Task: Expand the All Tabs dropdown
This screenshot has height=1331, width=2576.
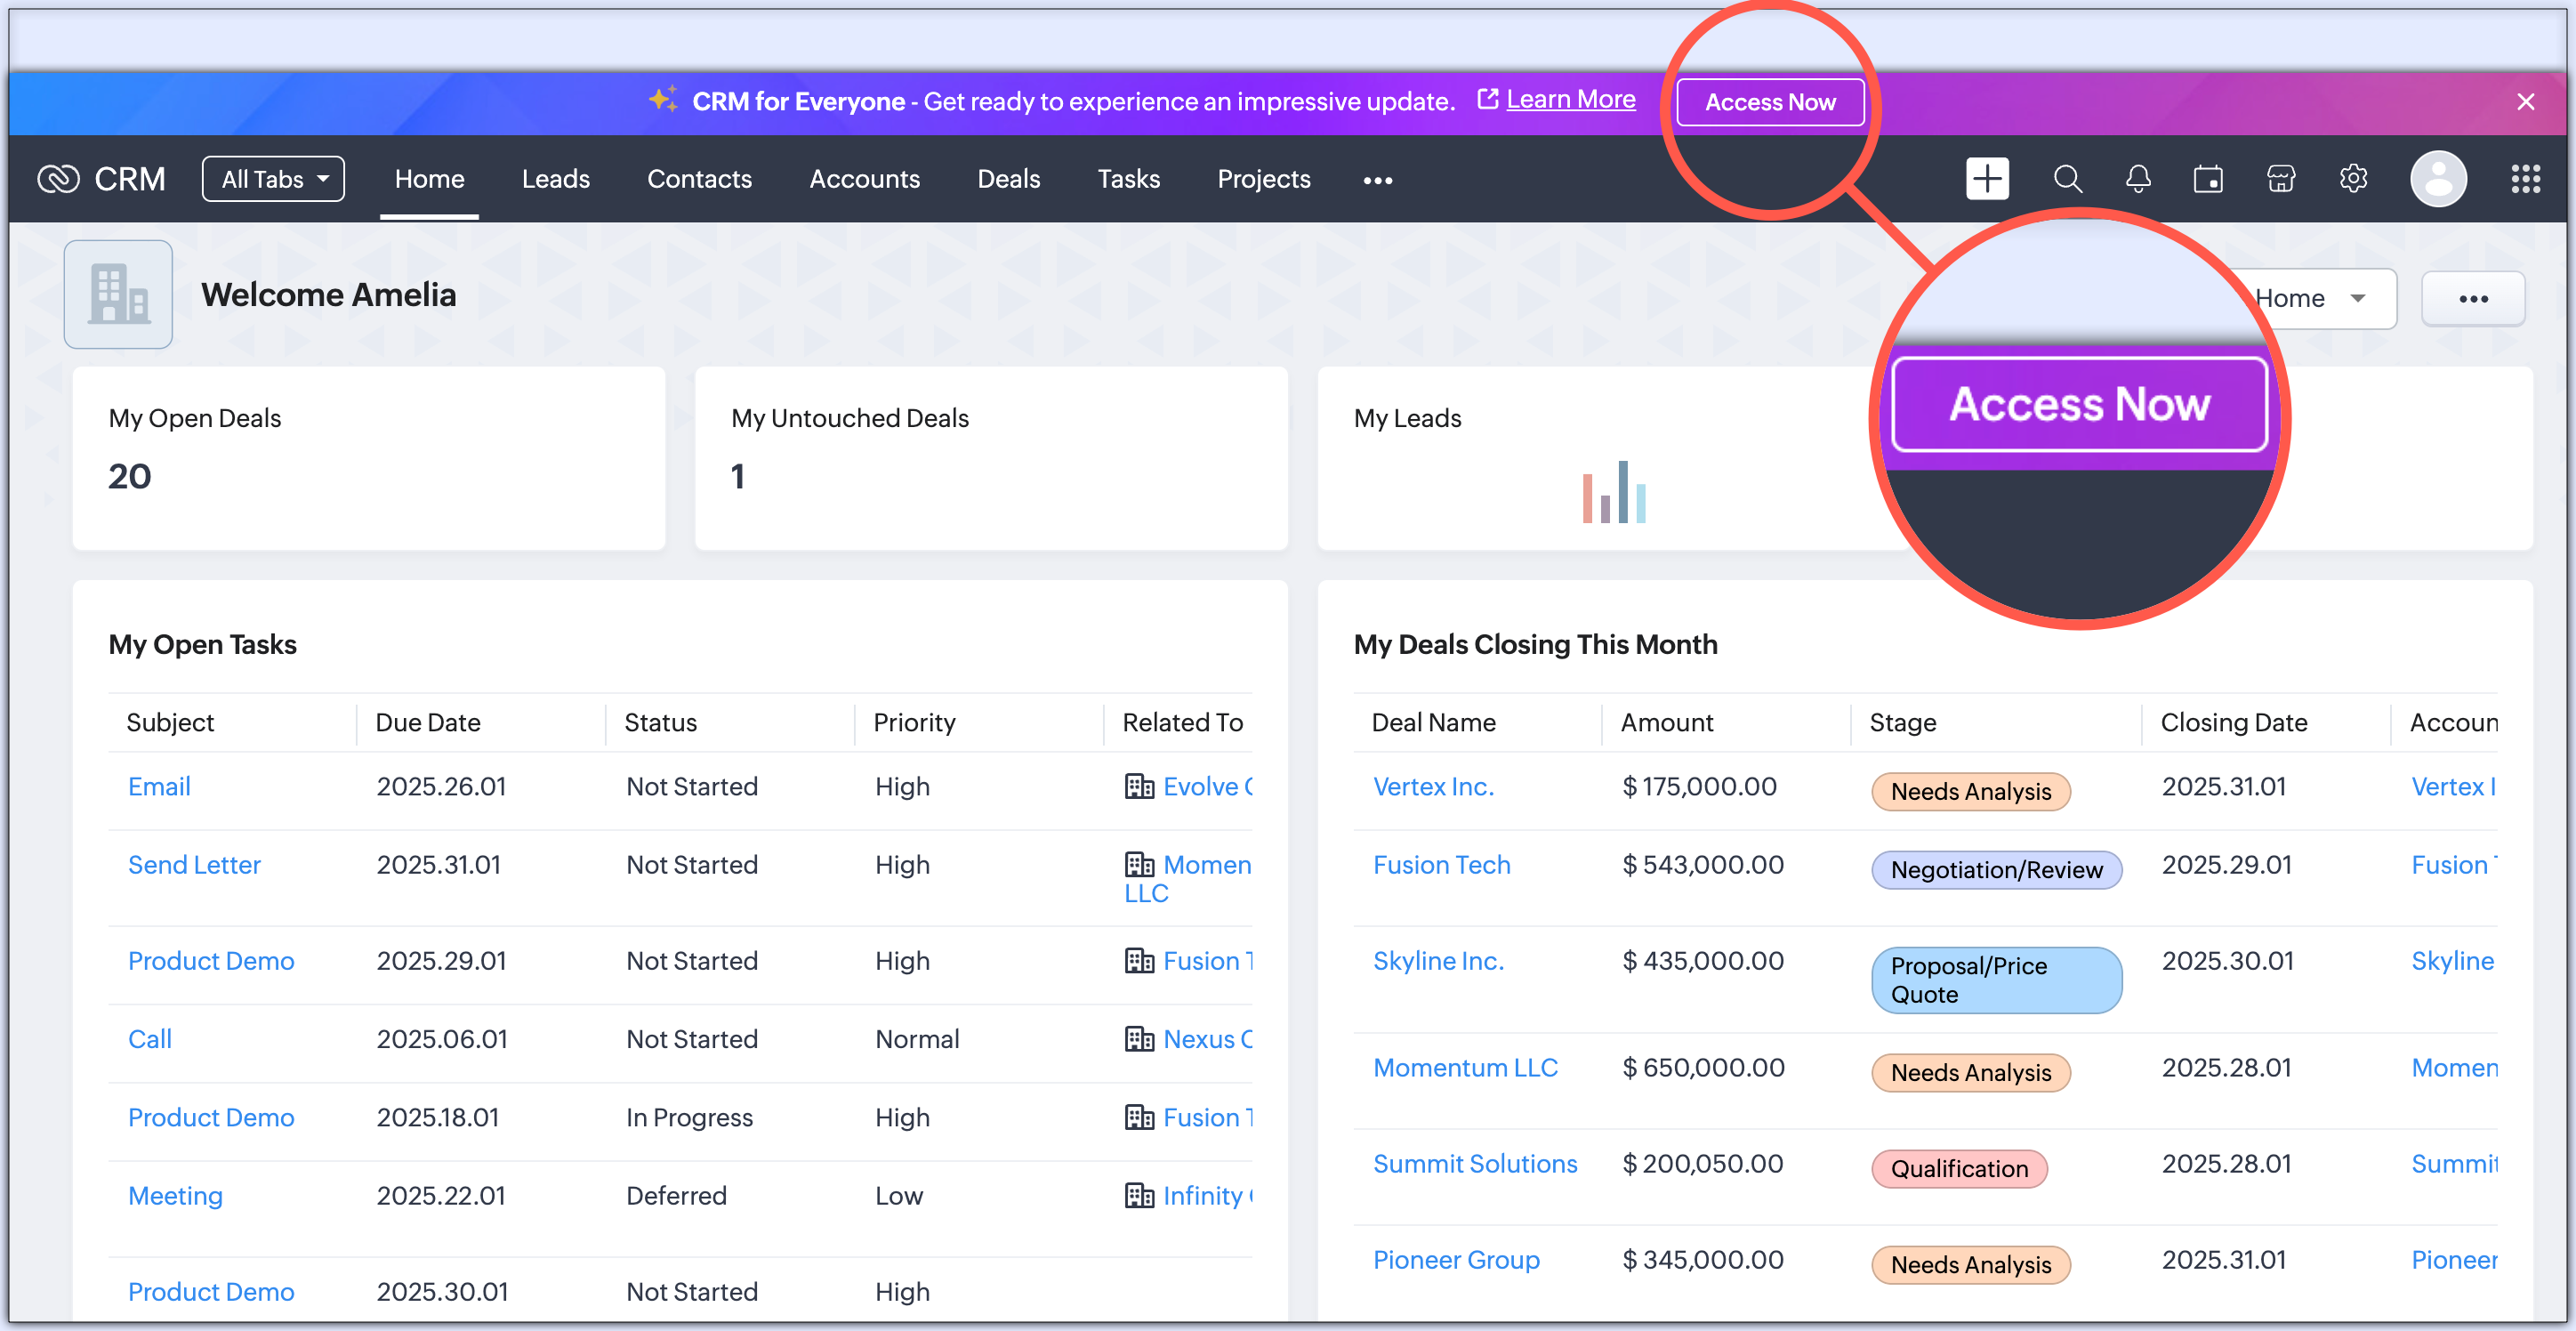Action: [x=273, y=179]
